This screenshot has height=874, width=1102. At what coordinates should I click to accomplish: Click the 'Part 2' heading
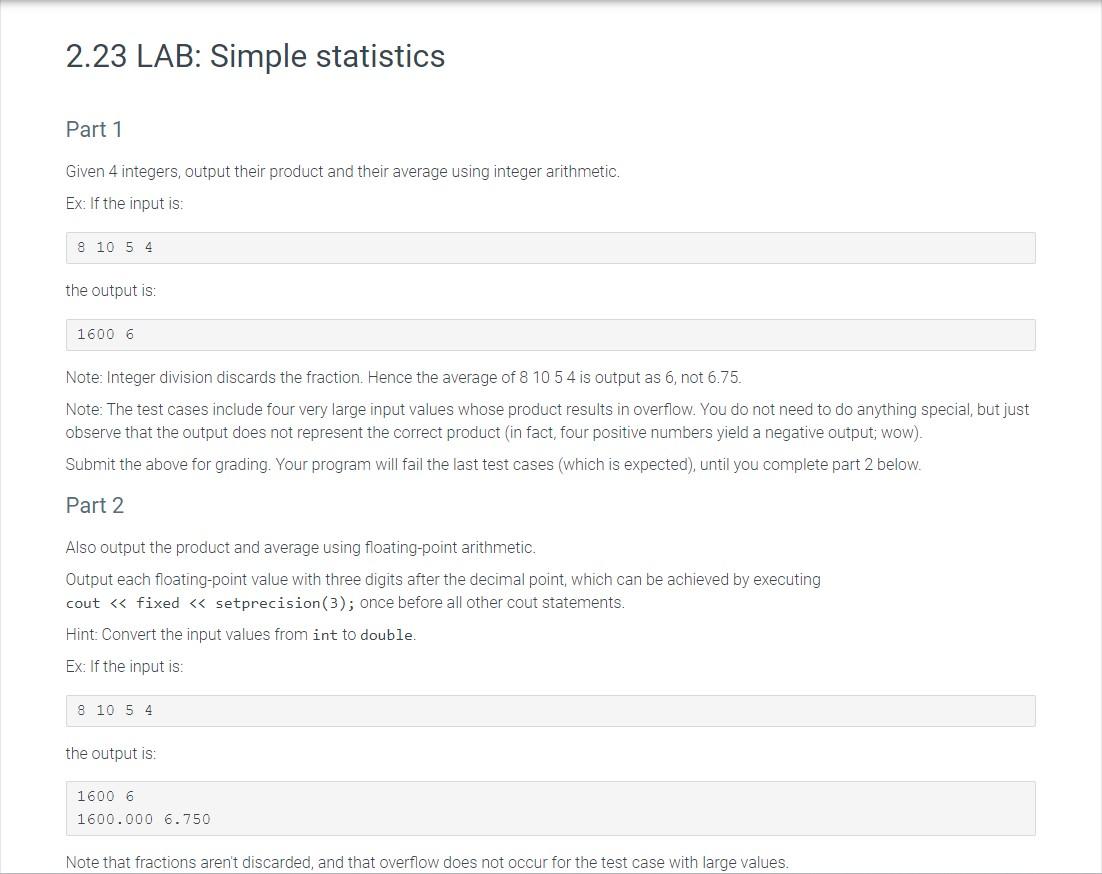click(x=95, y=505)
